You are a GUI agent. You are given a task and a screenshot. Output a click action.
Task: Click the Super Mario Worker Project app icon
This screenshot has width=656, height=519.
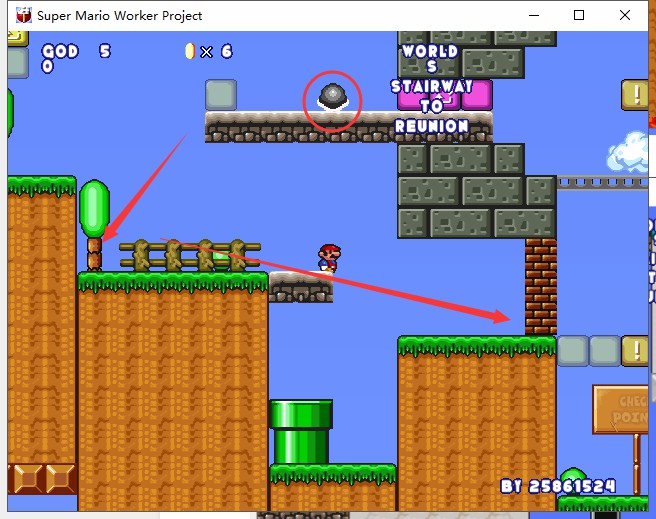(x=23, y=15)
